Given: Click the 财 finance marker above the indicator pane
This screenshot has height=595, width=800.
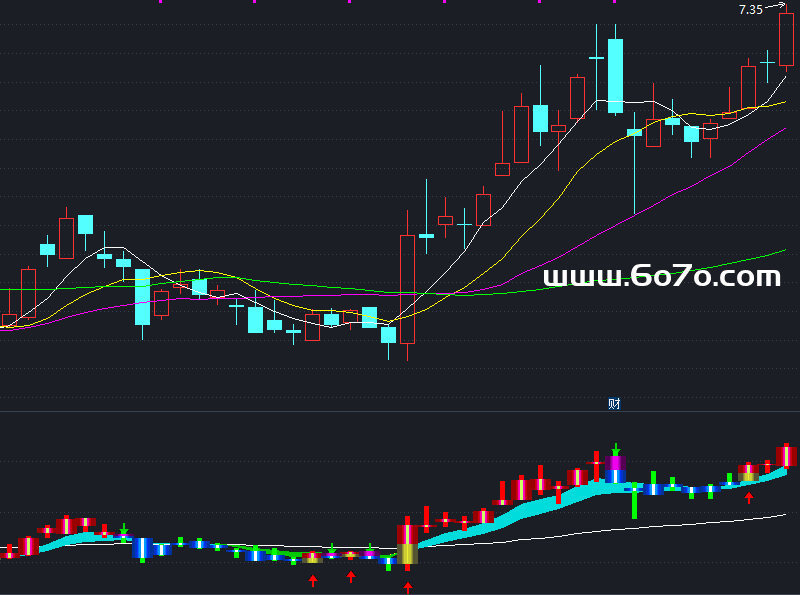Looking at the screenshot, I should coord(614,404).
